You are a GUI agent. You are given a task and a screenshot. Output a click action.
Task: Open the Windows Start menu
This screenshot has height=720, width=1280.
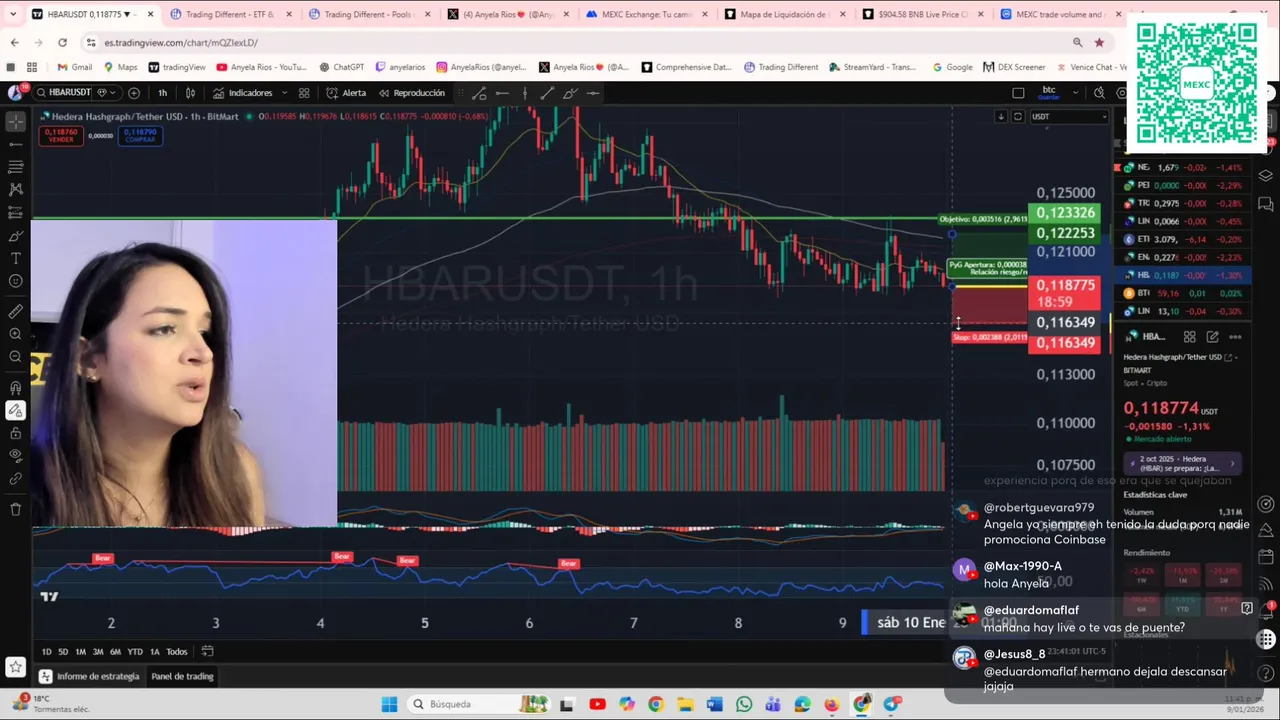(x=389, y=704)
